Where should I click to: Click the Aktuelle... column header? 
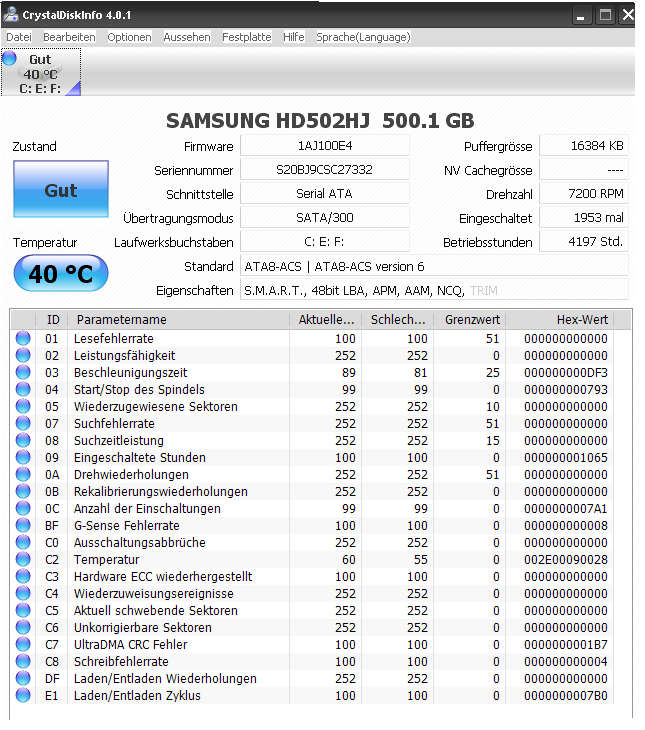pyautogui.click(x=326, y=319)
